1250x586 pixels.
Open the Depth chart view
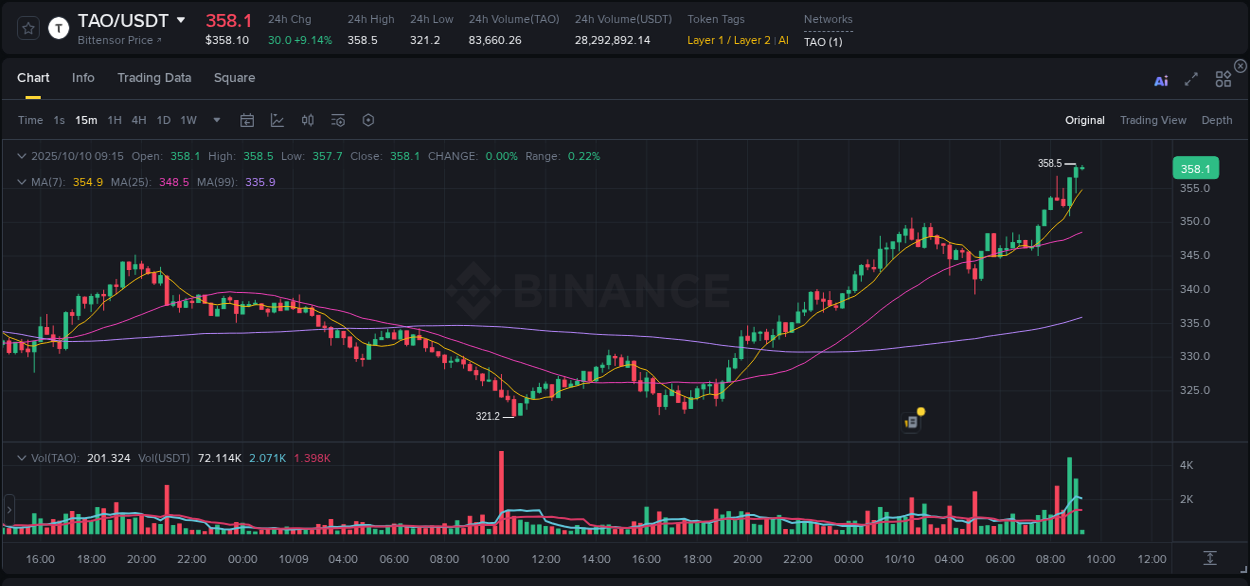[1217, 119]
